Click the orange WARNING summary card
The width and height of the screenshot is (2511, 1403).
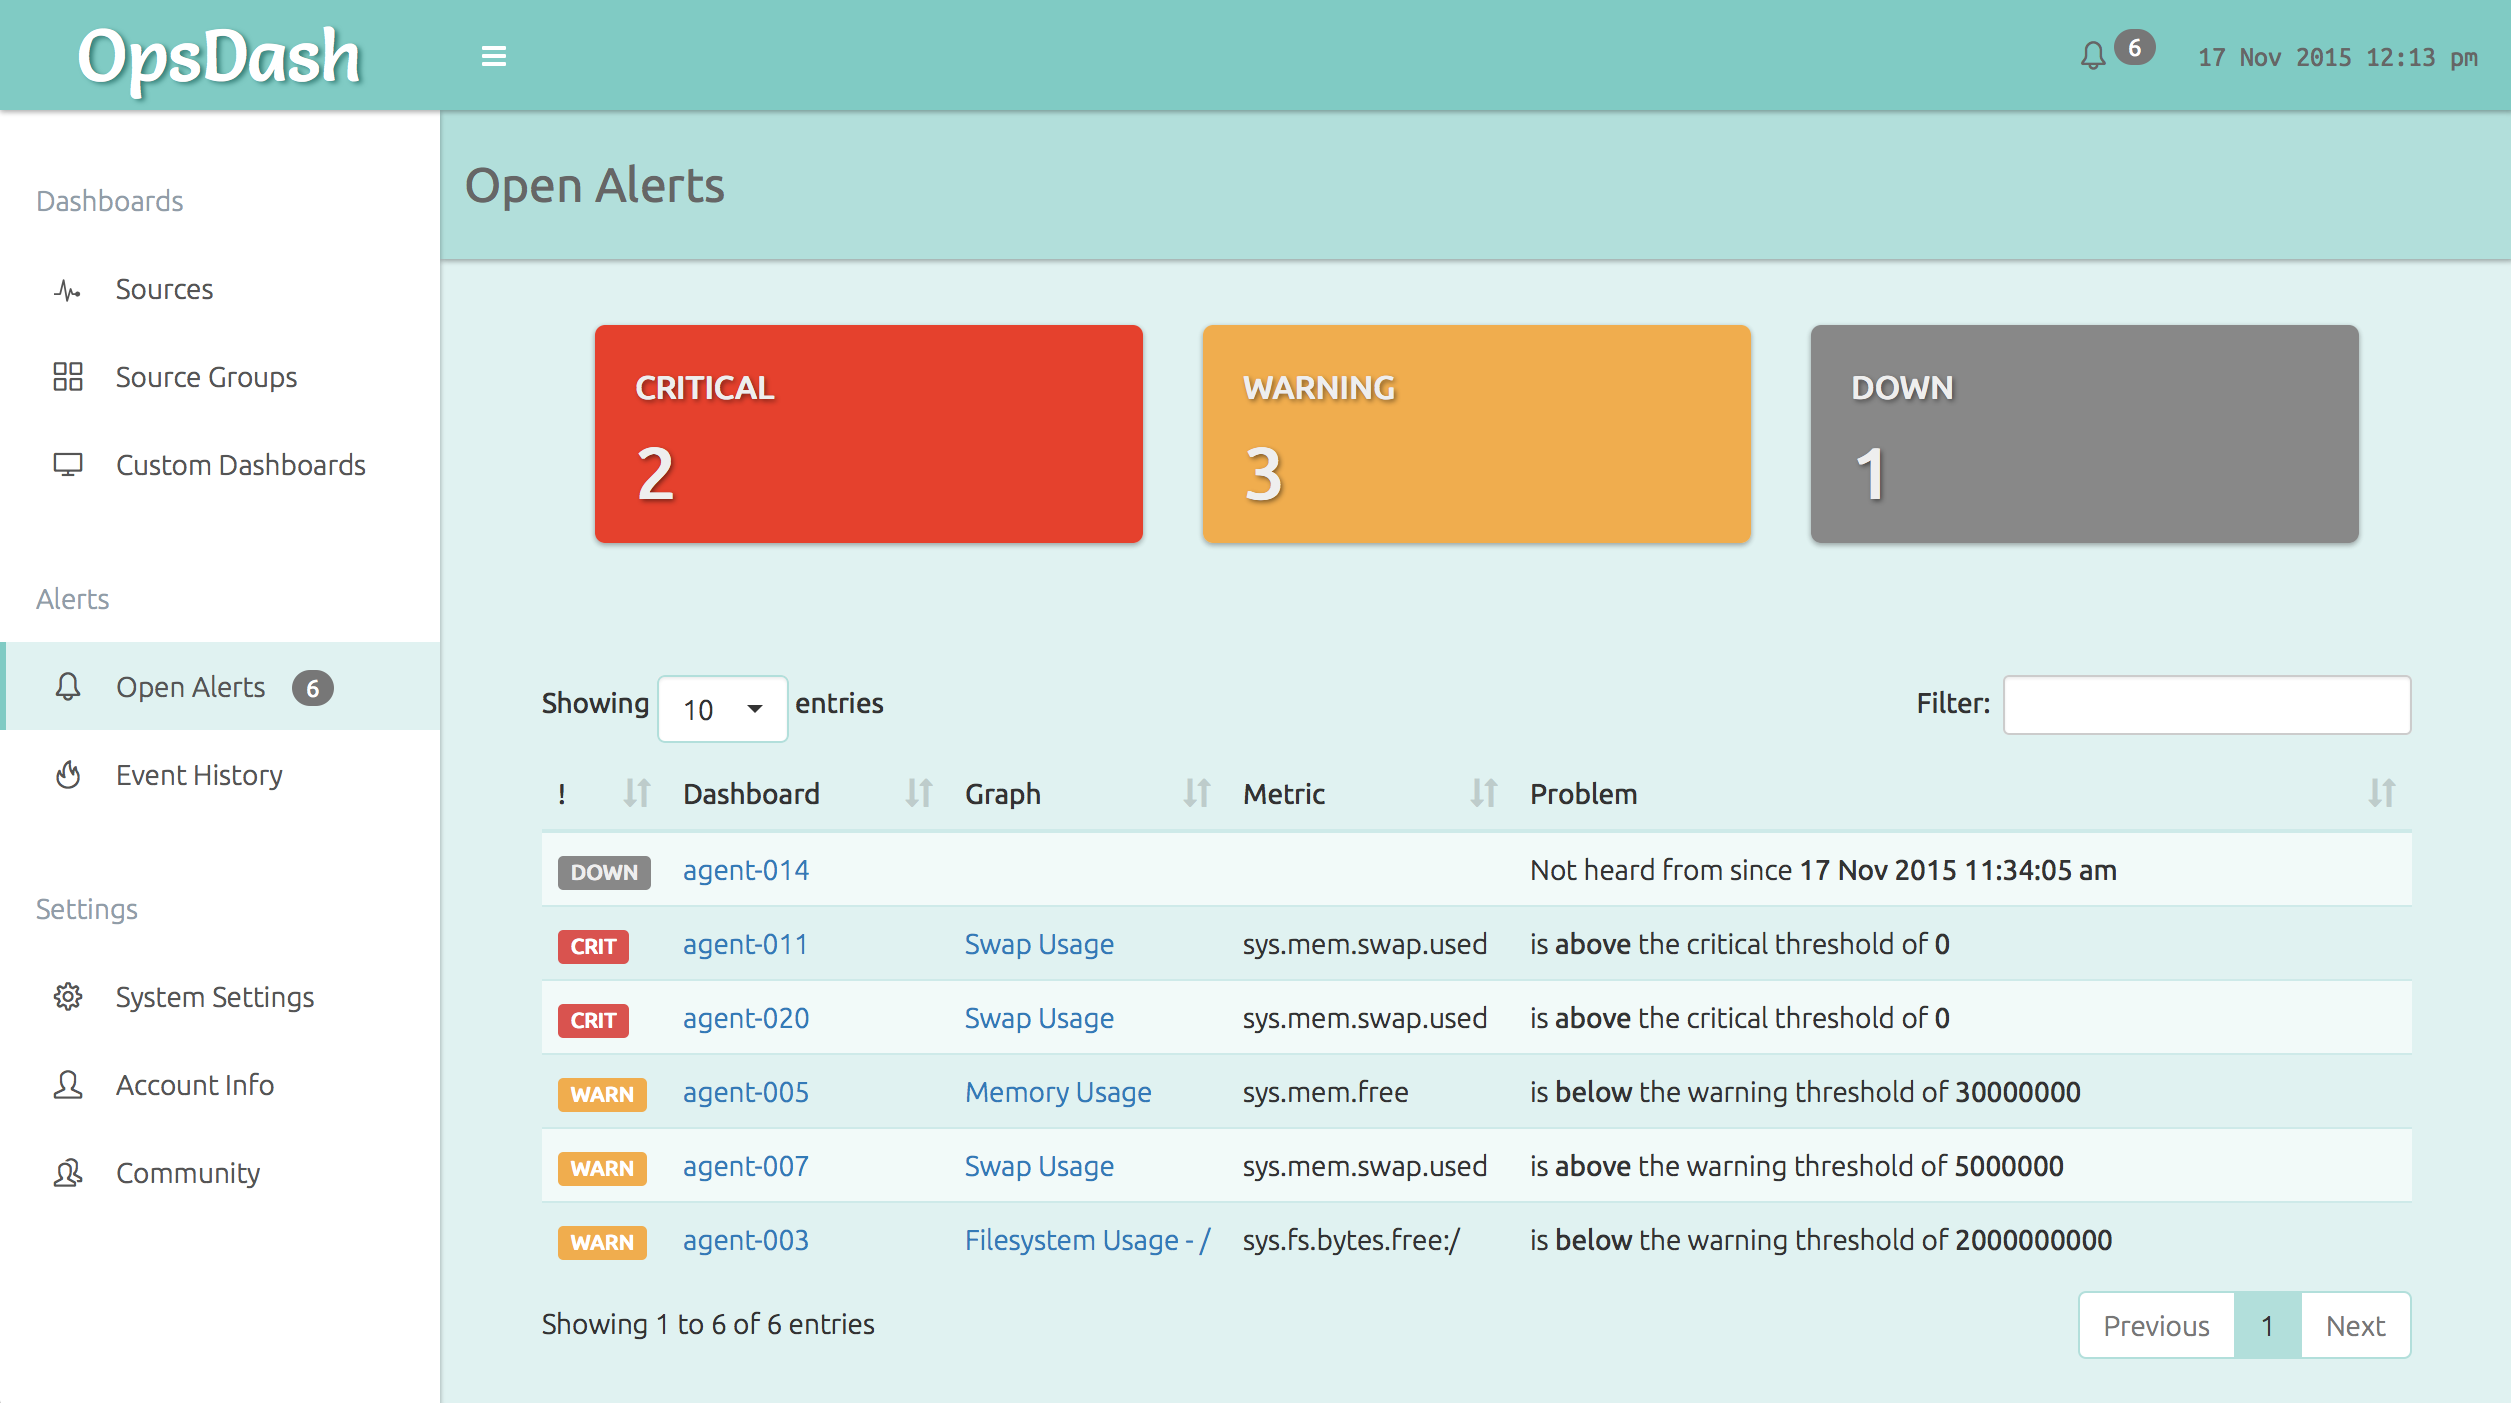[1476, 434]
